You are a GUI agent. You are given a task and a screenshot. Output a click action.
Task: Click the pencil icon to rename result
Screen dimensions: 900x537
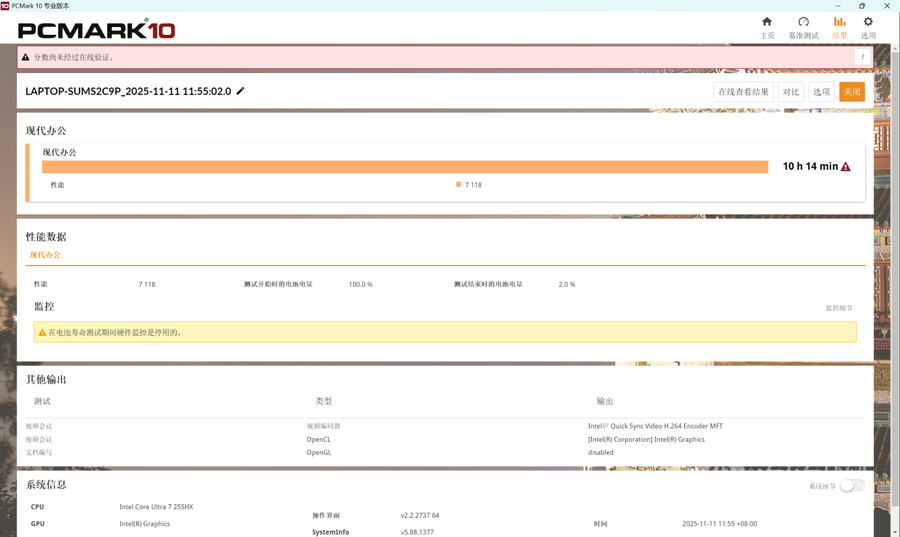(241, 91)
